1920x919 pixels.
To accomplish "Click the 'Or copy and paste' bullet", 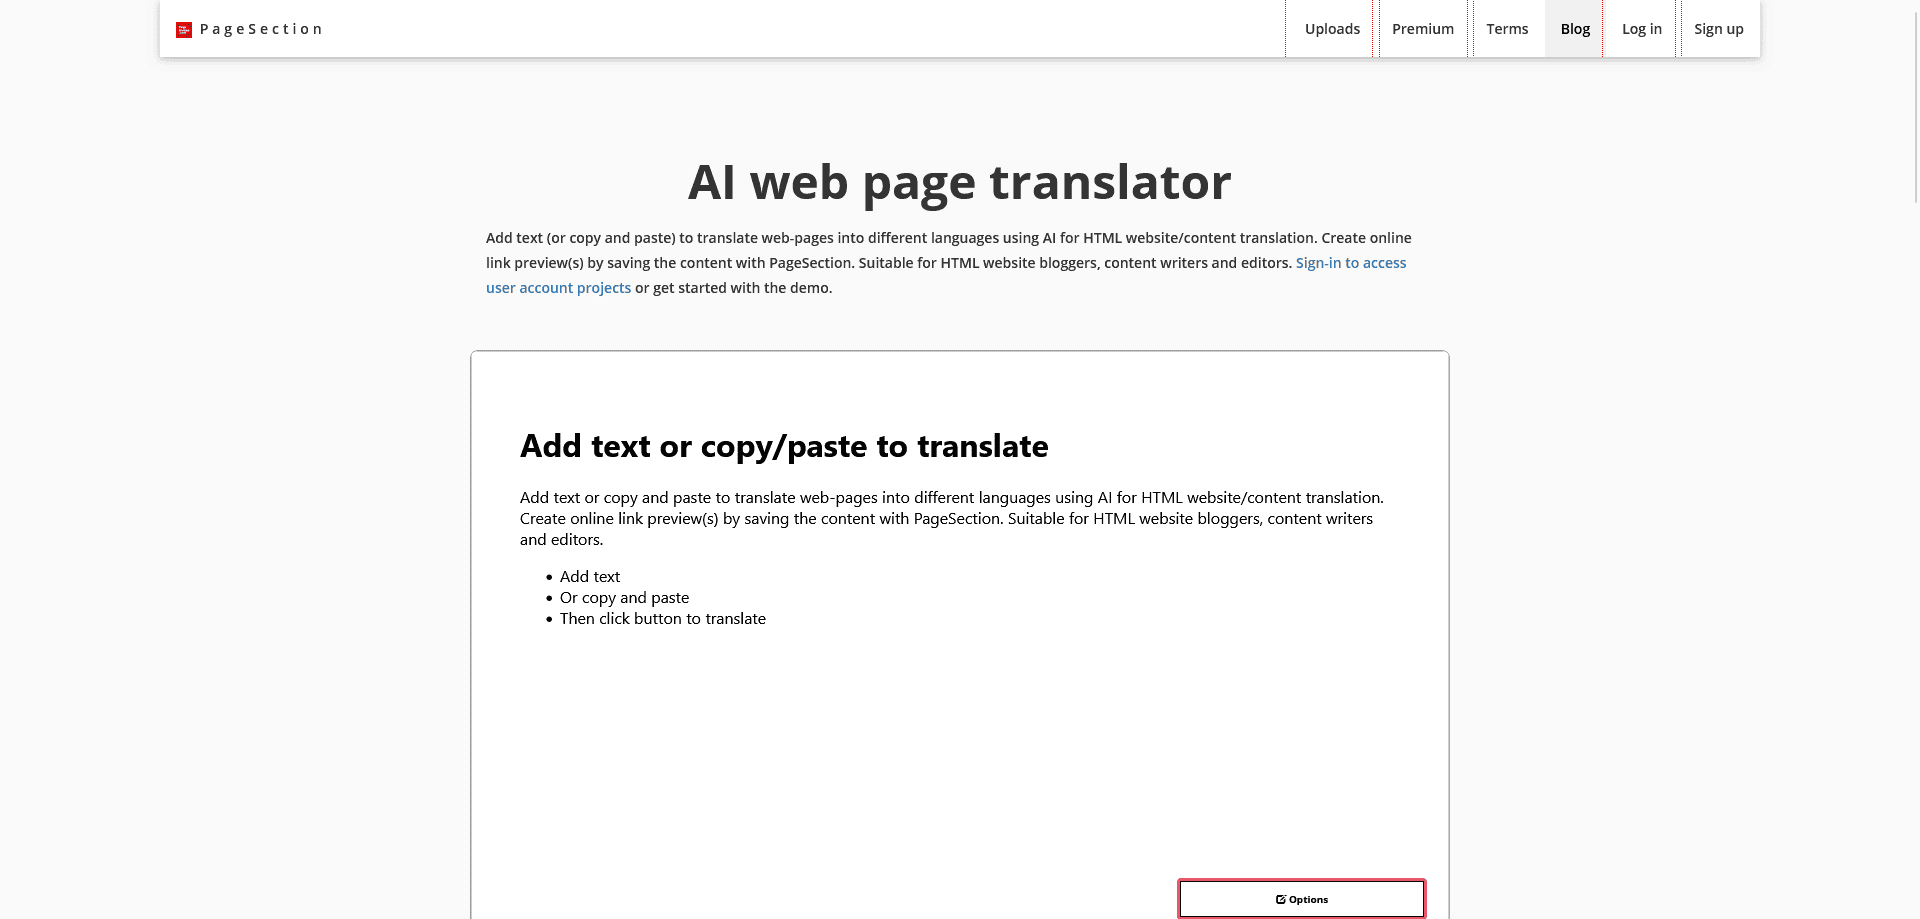I will coord(624,598).
